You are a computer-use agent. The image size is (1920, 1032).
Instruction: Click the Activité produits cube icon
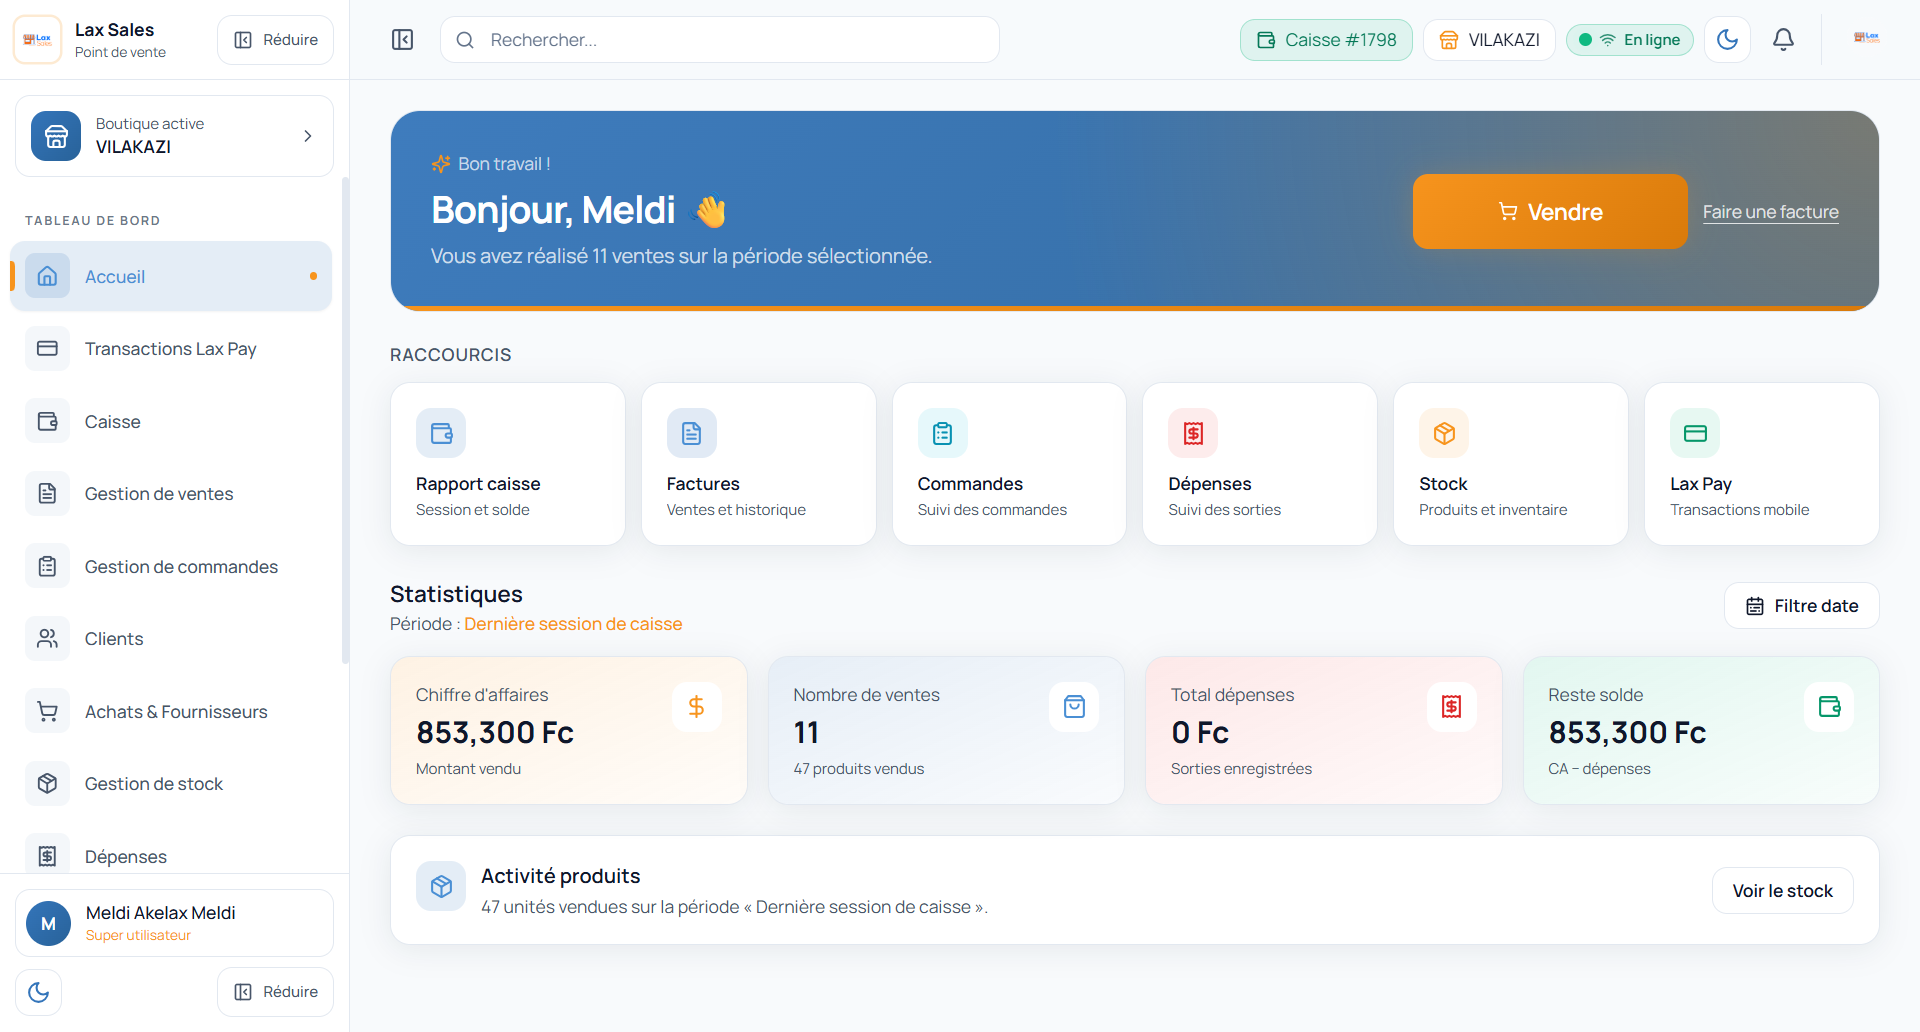(441, 886)
